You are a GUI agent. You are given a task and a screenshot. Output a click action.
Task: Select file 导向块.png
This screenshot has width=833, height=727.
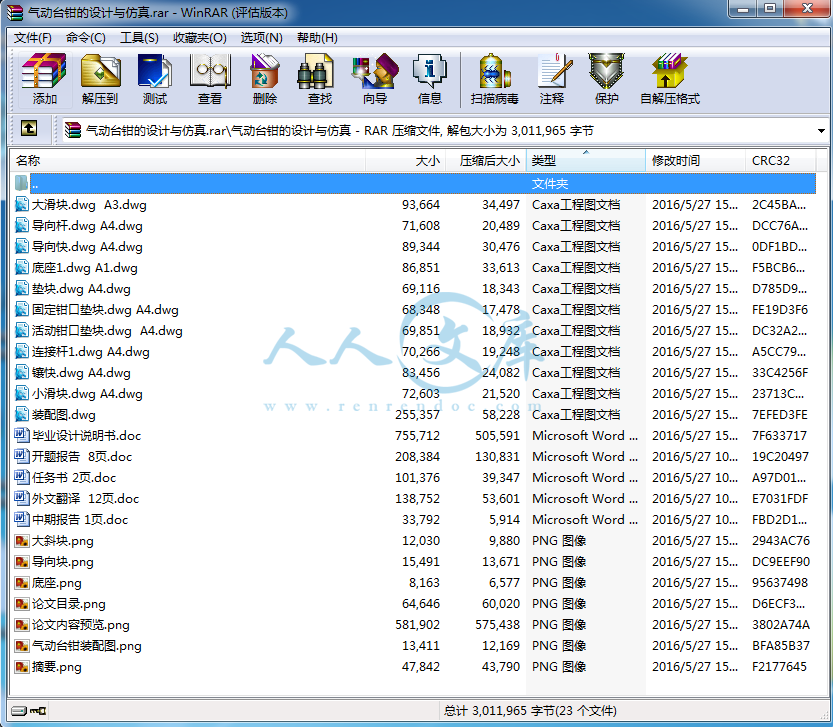tap(62, 562)
